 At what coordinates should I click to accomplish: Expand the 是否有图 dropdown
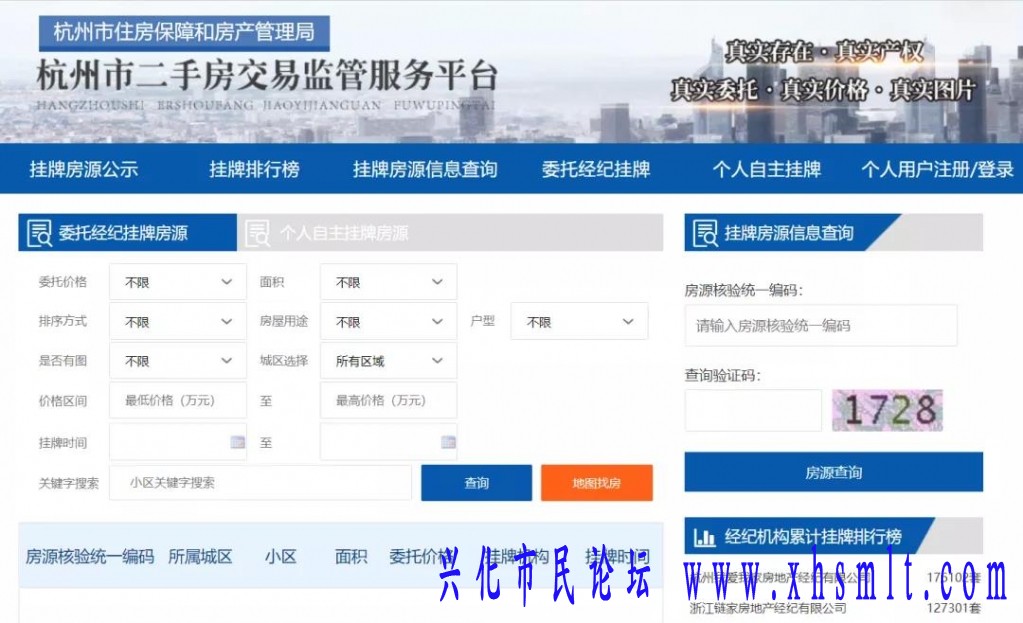[177, 361]
